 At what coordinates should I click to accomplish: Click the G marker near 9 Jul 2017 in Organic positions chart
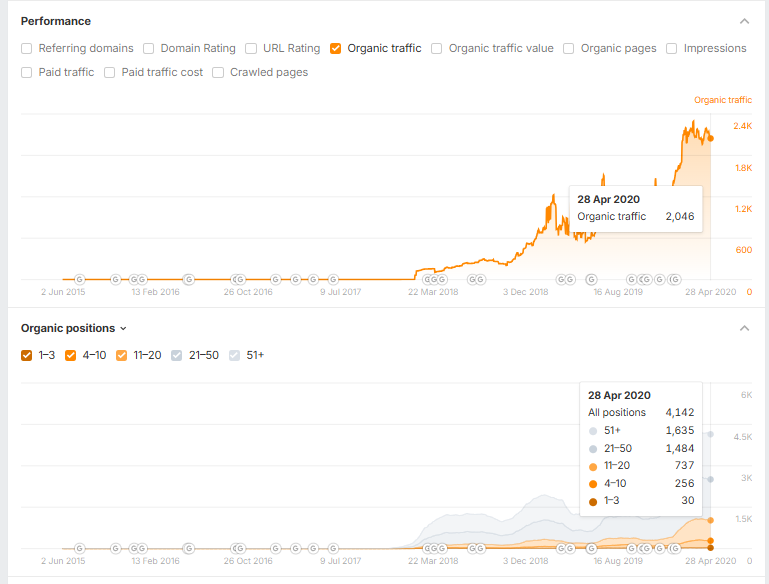click(x=333, y=548)
